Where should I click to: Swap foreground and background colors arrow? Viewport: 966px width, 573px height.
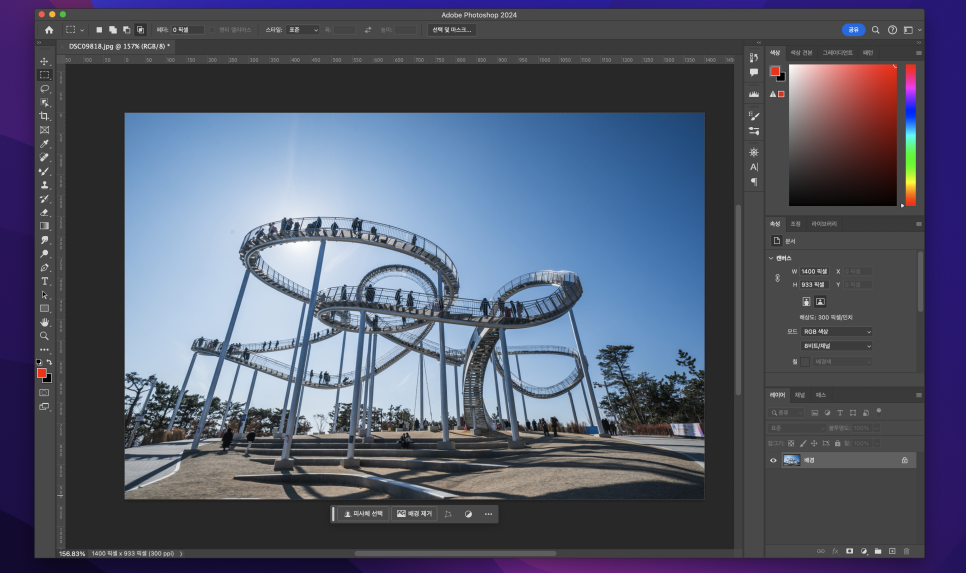(x=49, y=362)
